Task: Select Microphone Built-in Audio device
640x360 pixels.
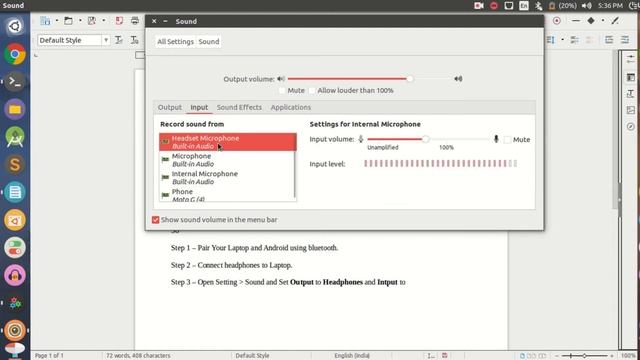Action: coord(227,160)
